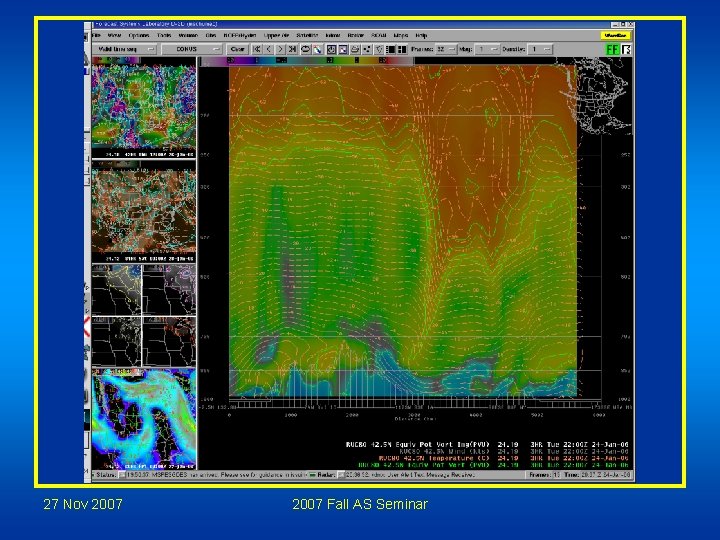Click the four-panel layout icon
This screenshot has height=540, width=720.
(402, 49)
